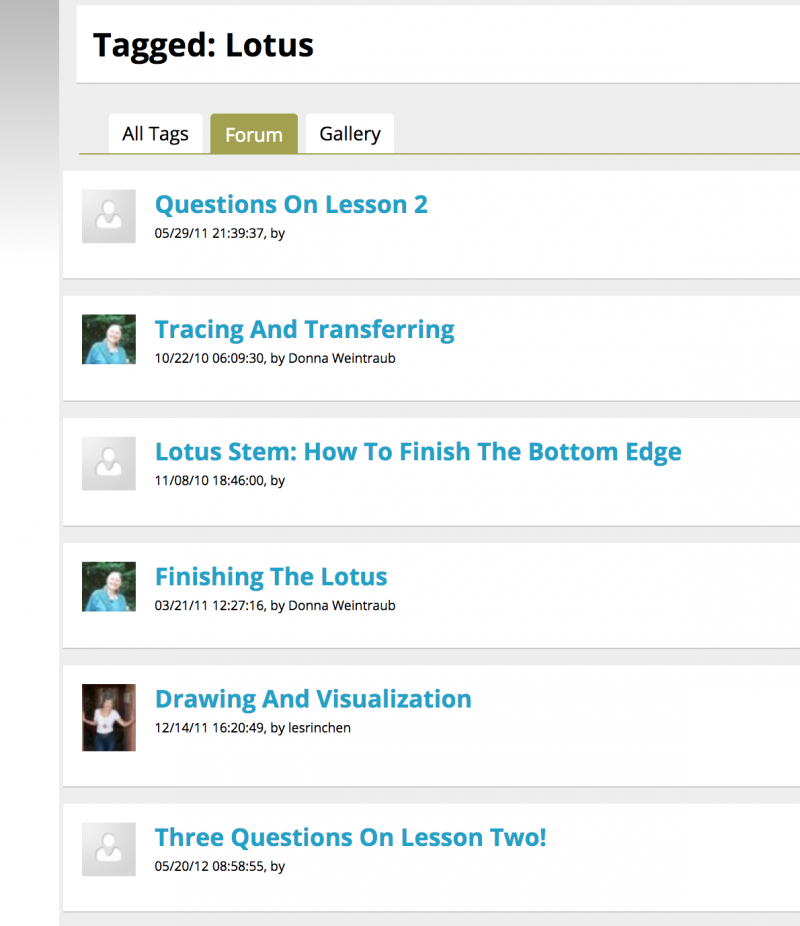Screen dimensions: 800x926
Task: Open Three Questions On Lesson Two! thread
Action: click(350, 837)
